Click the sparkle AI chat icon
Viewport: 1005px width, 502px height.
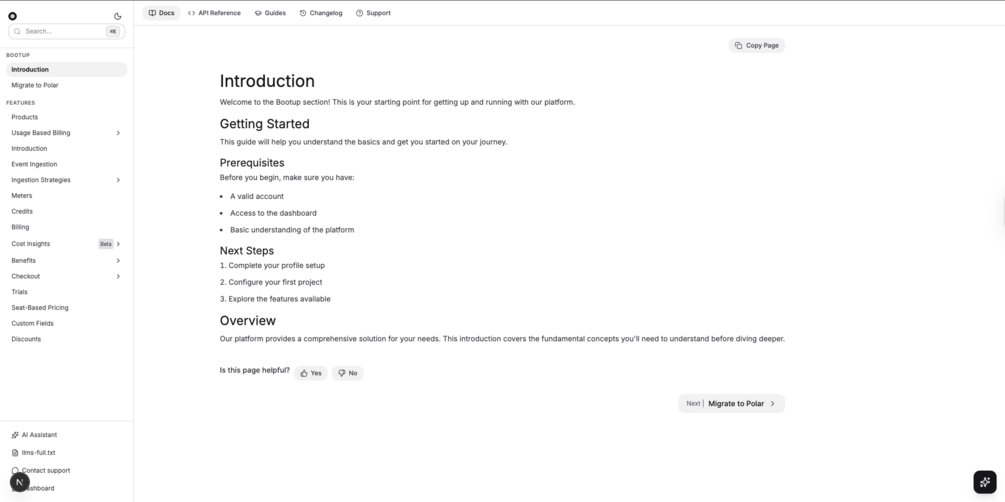(984, 482)
